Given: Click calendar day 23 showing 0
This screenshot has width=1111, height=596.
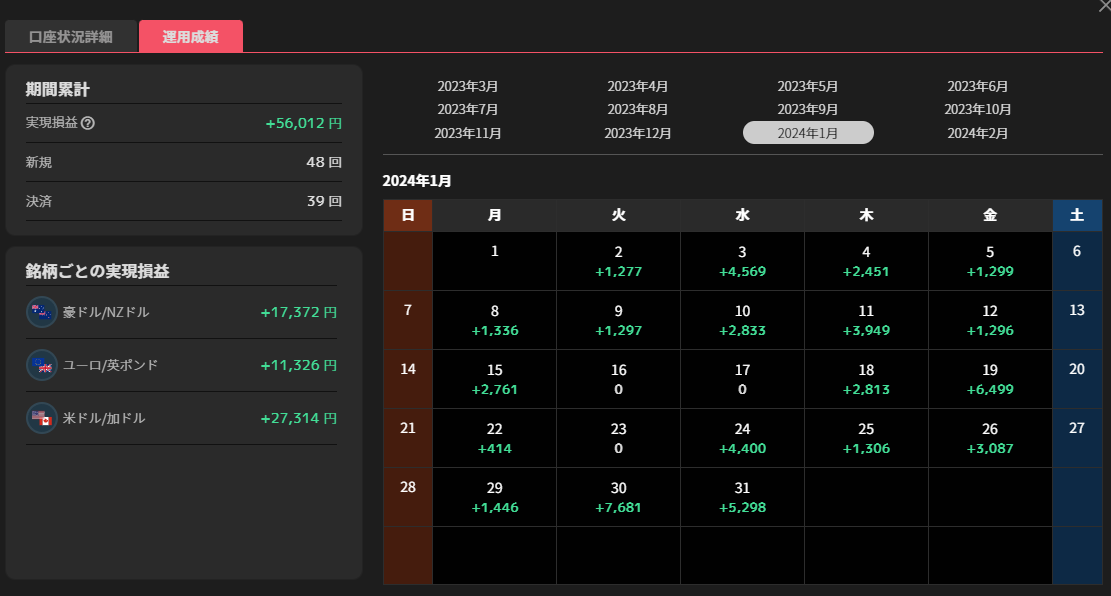Looking at the screenshot, I should tap(619, 438).
